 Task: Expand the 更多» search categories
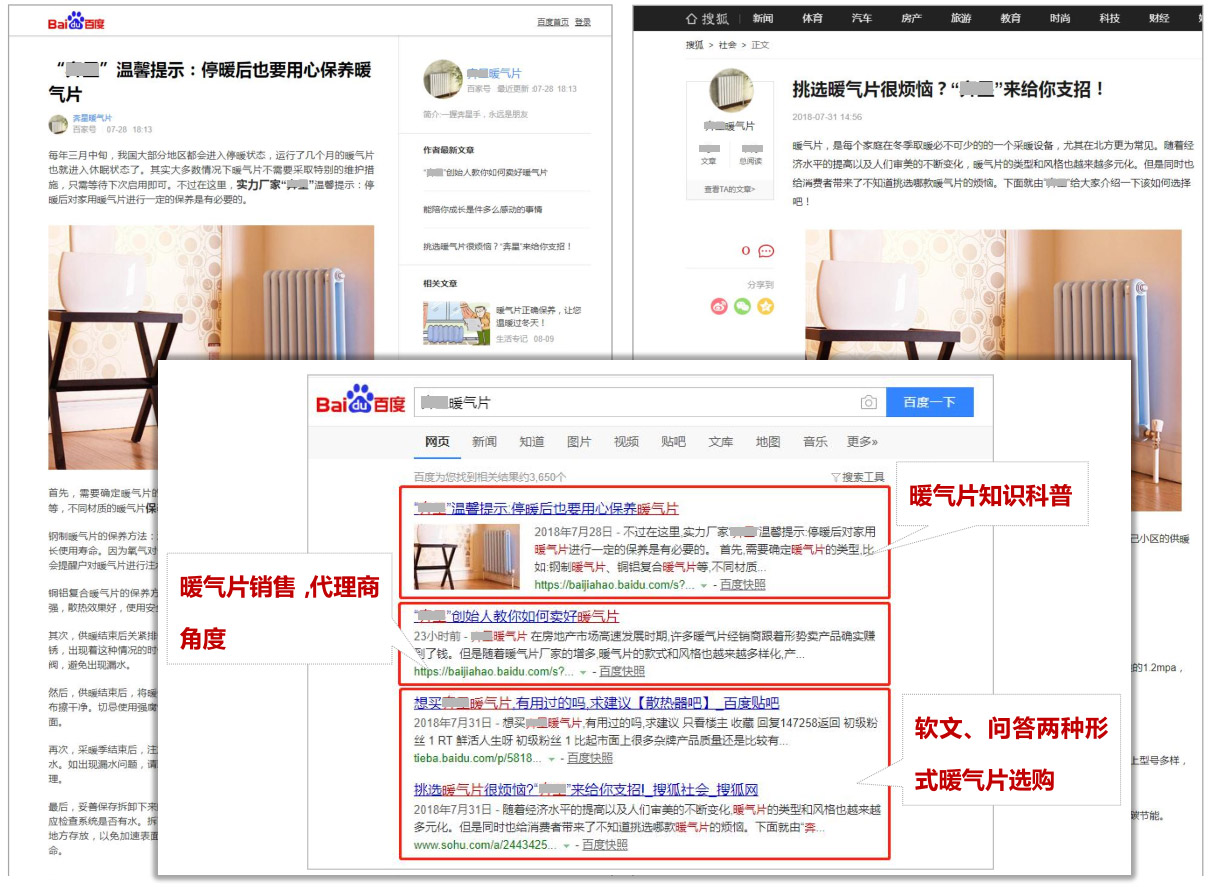click(861, 442)
